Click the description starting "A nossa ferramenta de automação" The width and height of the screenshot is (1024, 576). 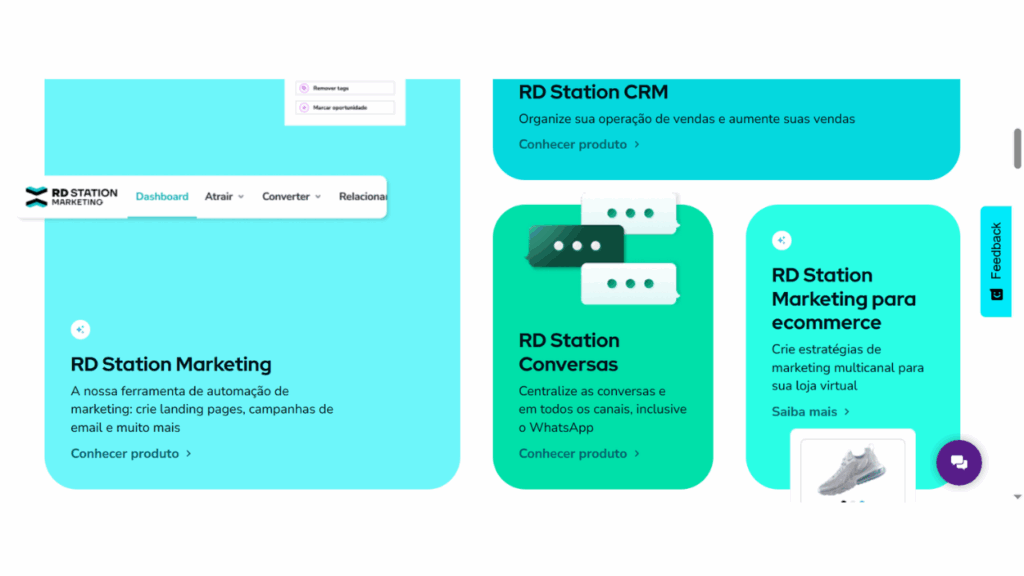pyautogui.click(x=202, y=409)
